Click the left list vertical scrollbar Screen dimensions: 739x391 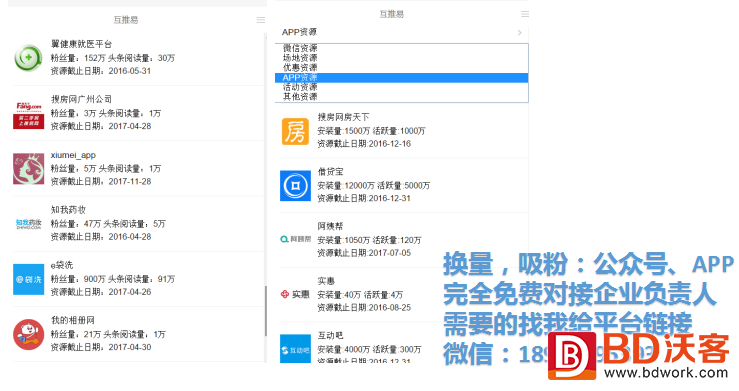coord(266,311)
